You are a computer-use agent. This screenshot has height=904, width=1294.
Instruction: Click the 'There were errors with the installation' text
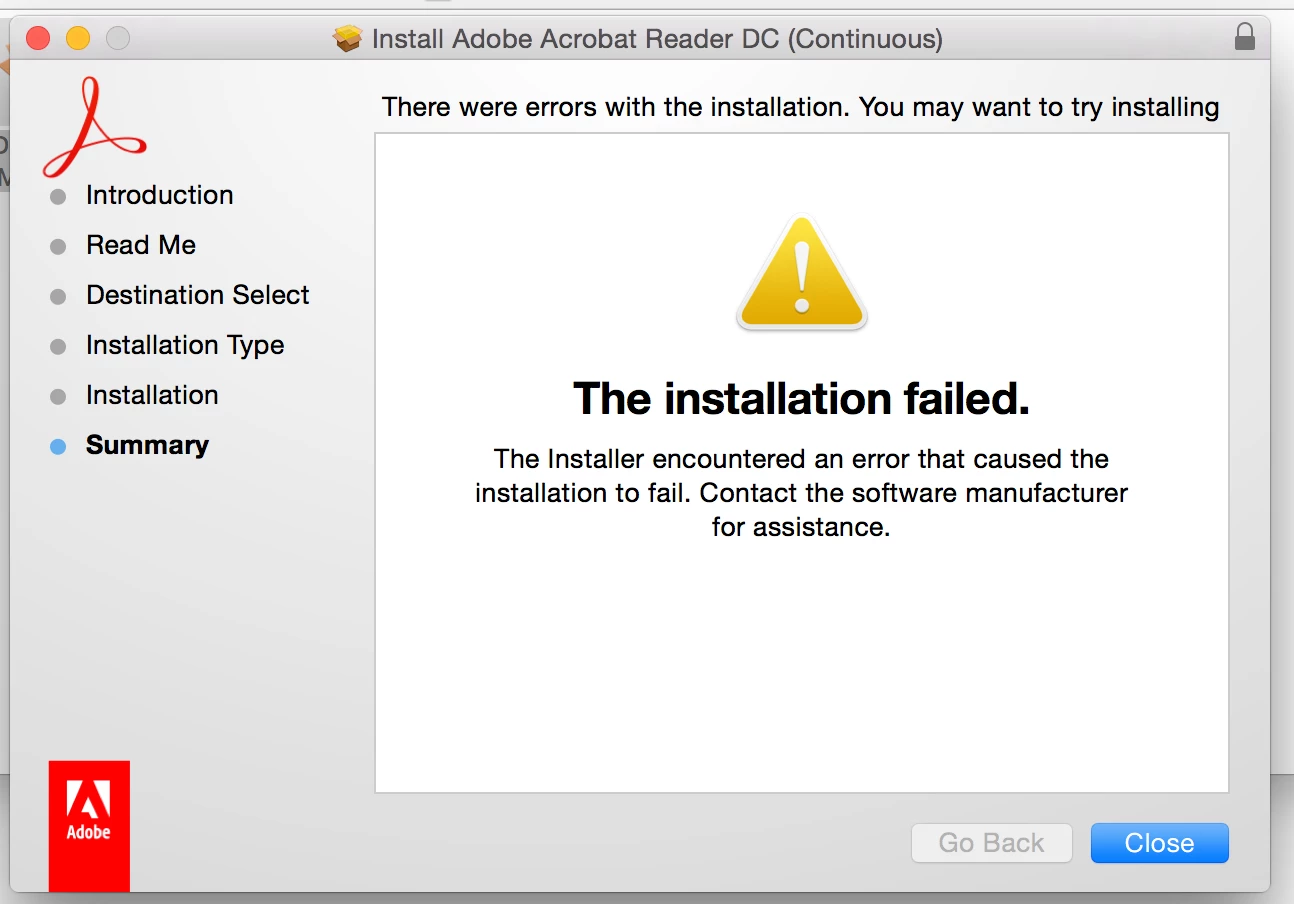click(x=800, y=107)
